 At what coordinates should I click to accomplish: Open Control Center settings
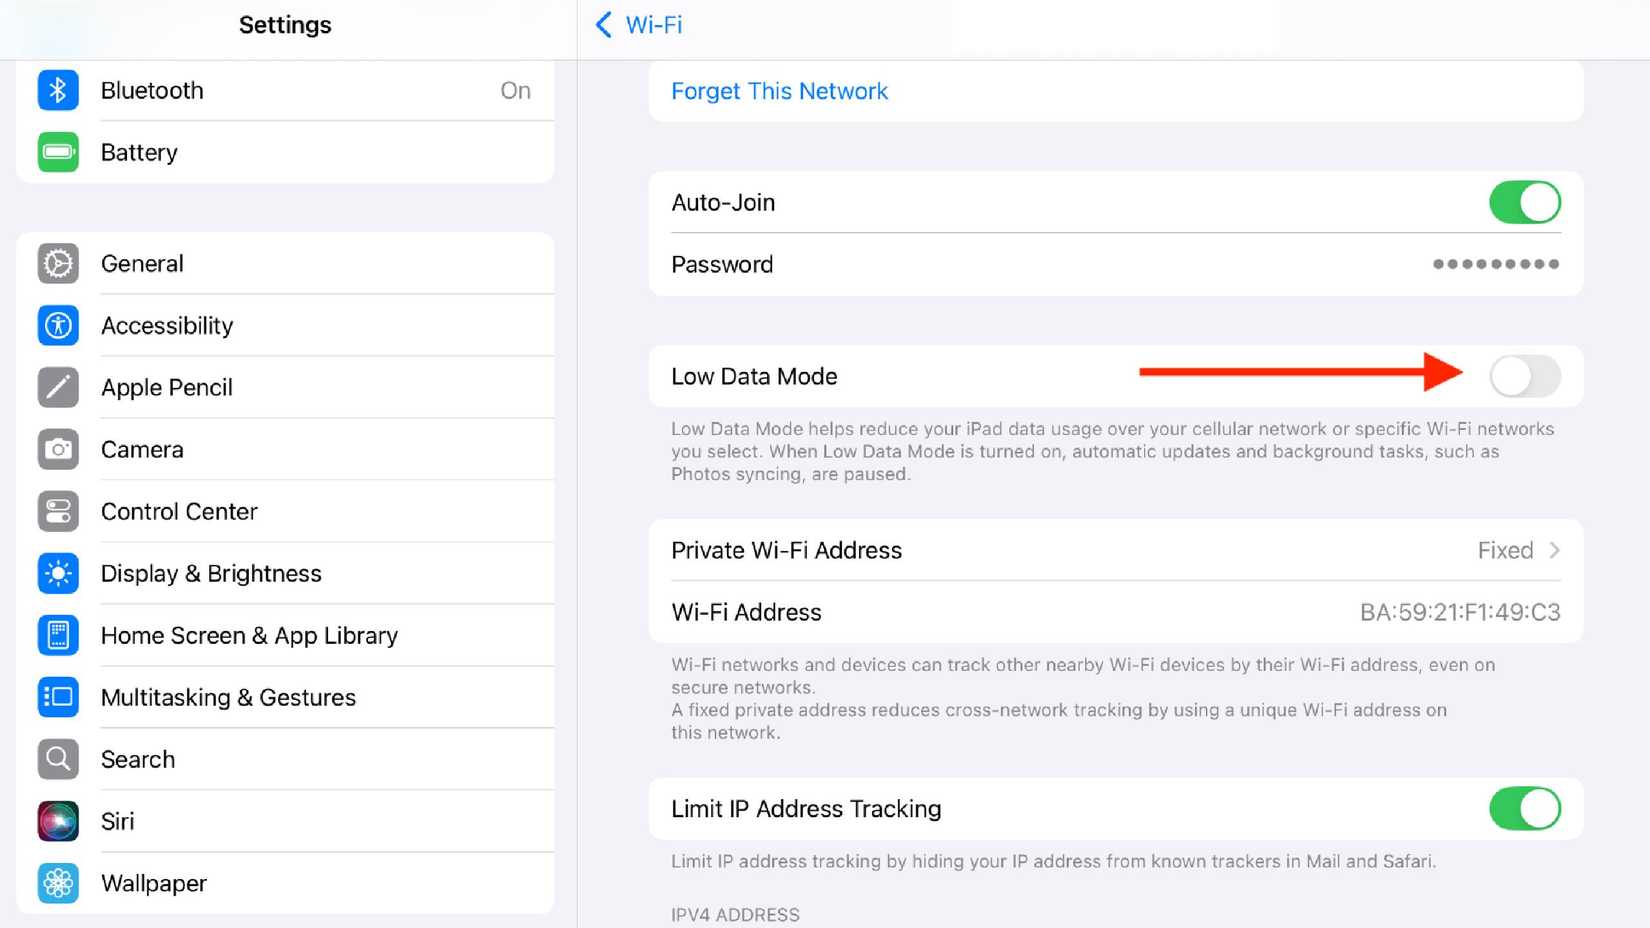pyautogui.click(x=285, y=511)
